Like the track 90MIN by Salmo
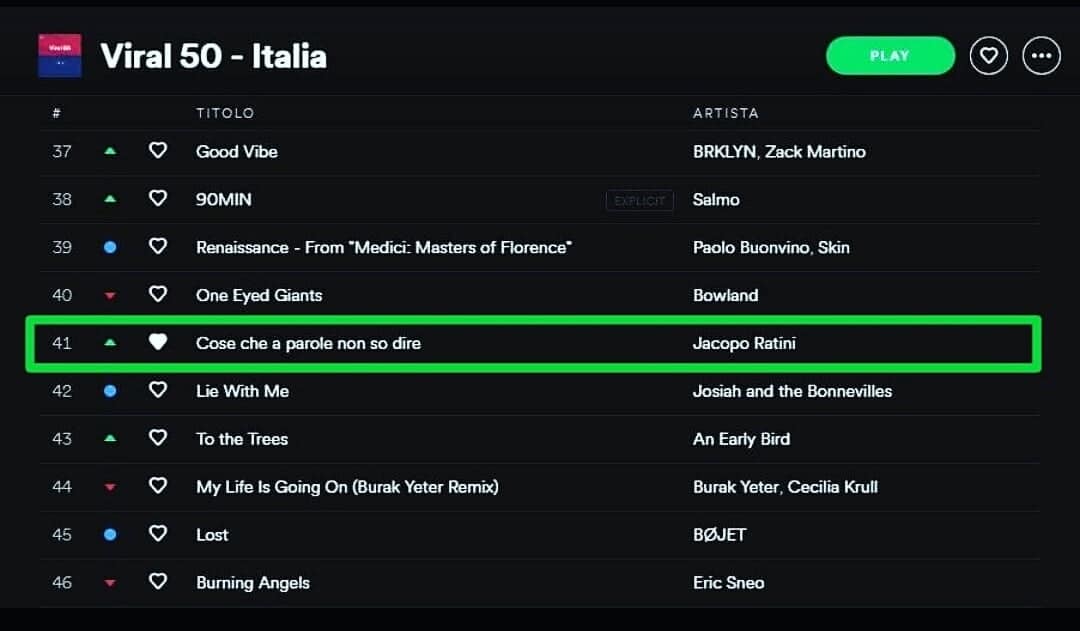Screen dimensions: 1080x631 click(x=158, y=198)
